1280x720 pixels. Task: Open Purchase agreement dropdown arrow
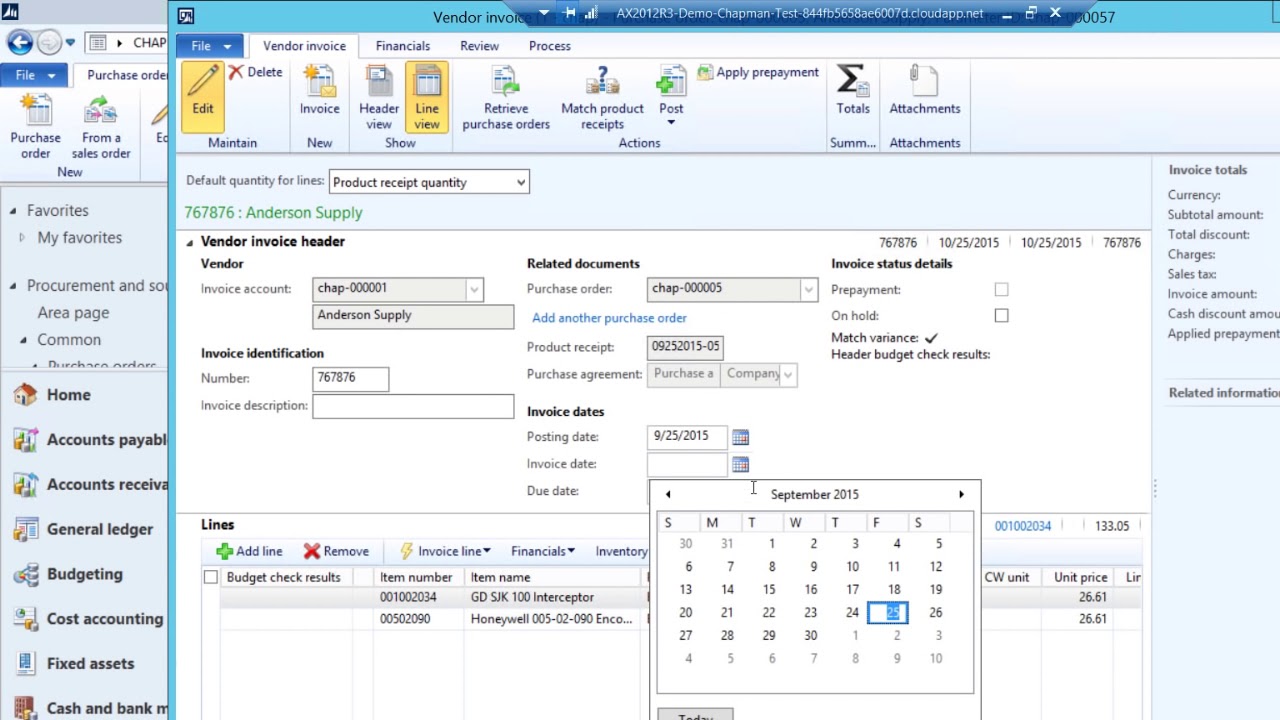coord(788,375)
